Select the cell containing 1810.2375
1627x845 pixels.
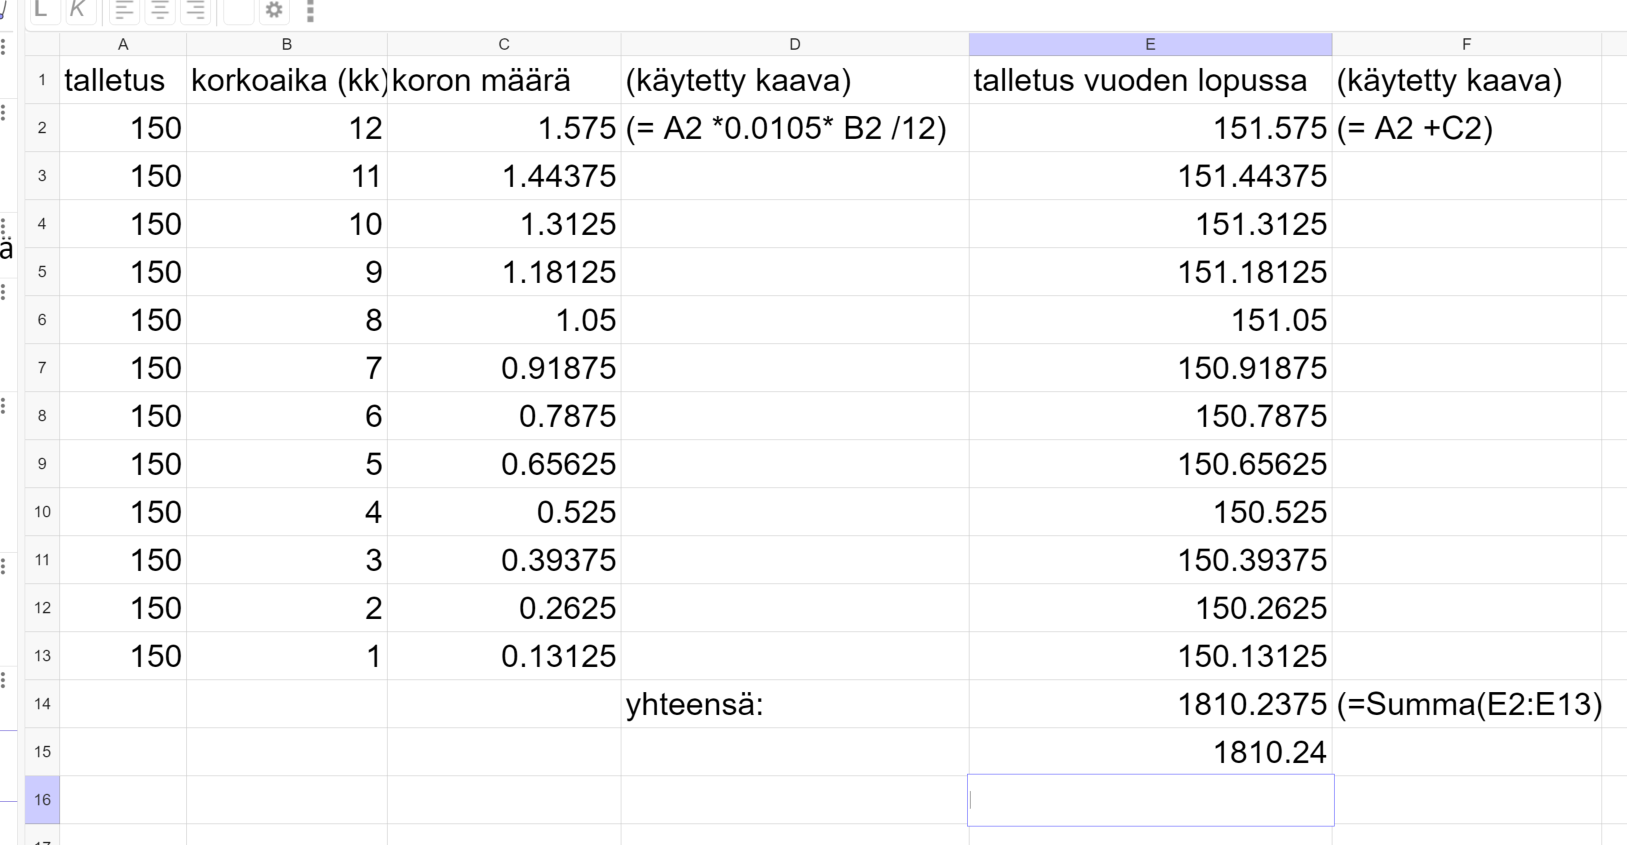click(x=1151, y=704)
